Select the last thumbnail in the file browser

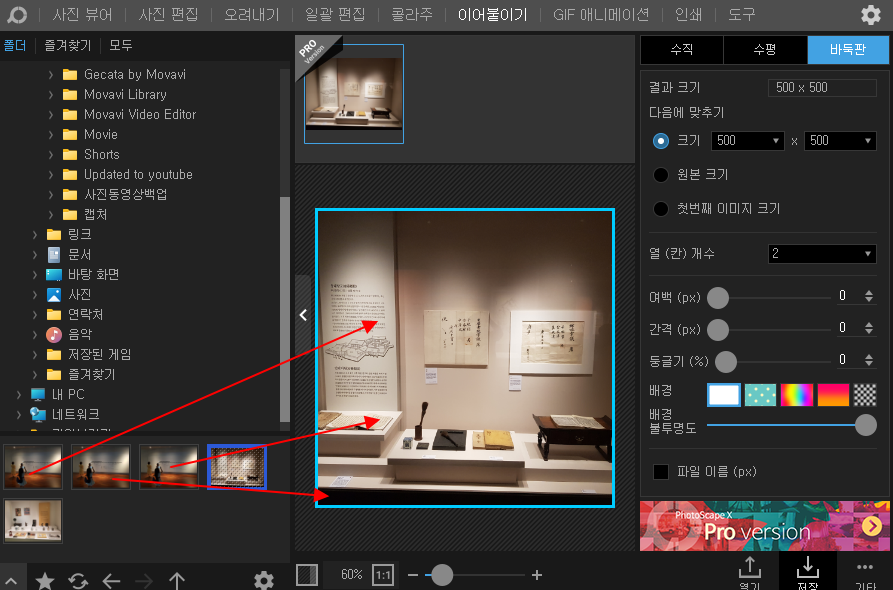click(x=33, y=521)
